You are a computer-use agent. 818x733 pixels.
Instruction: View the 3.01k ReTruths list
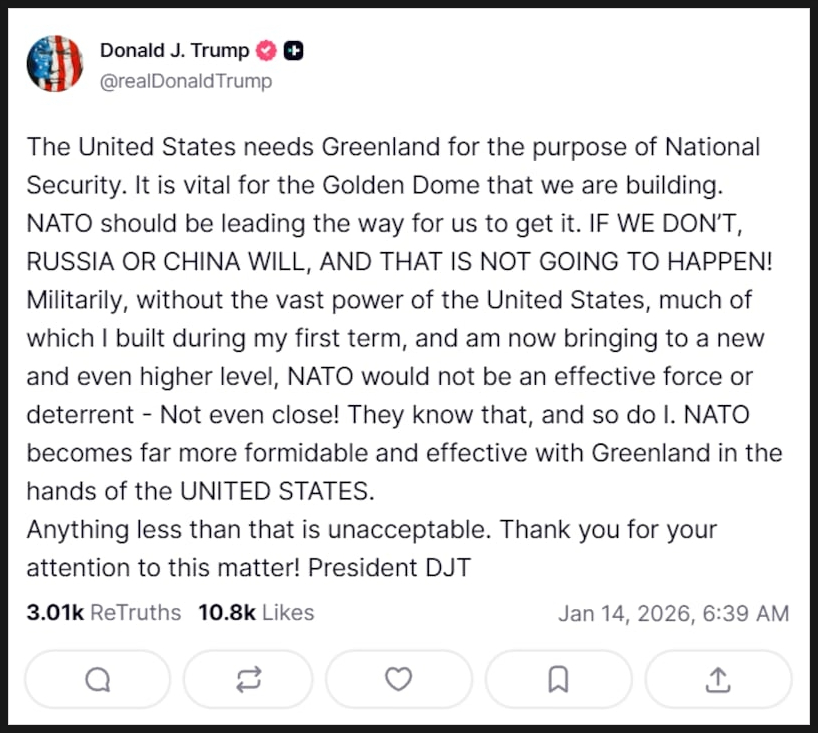[x=104, y=612]
